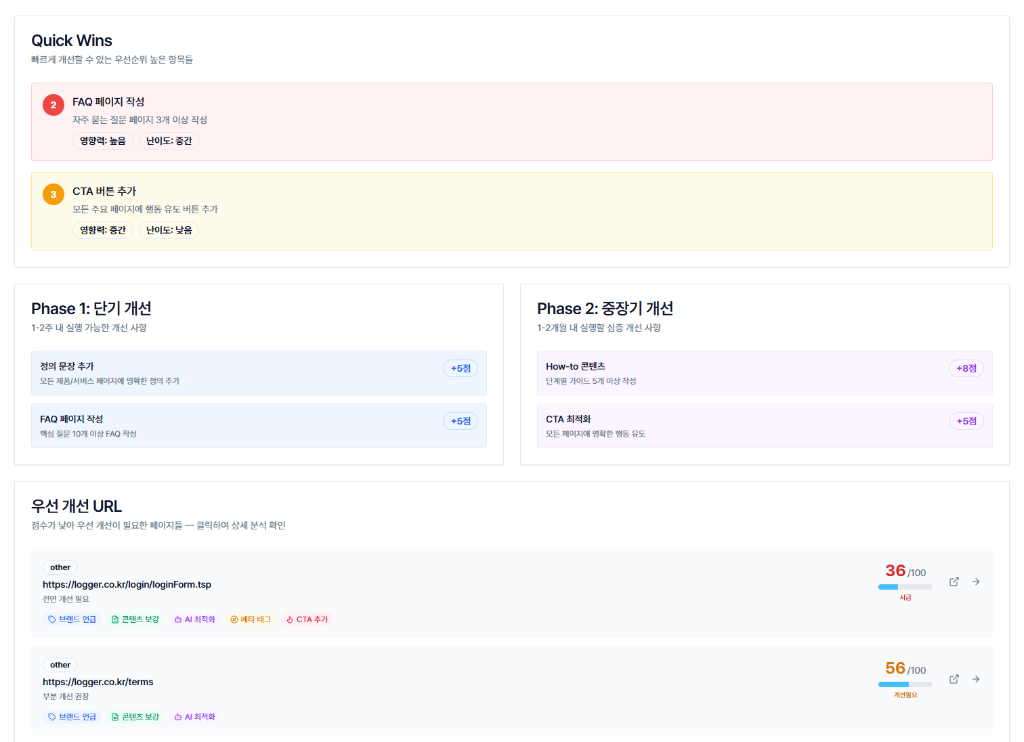Open the logger.co.kr/terms URL

(x=98, y=682)
